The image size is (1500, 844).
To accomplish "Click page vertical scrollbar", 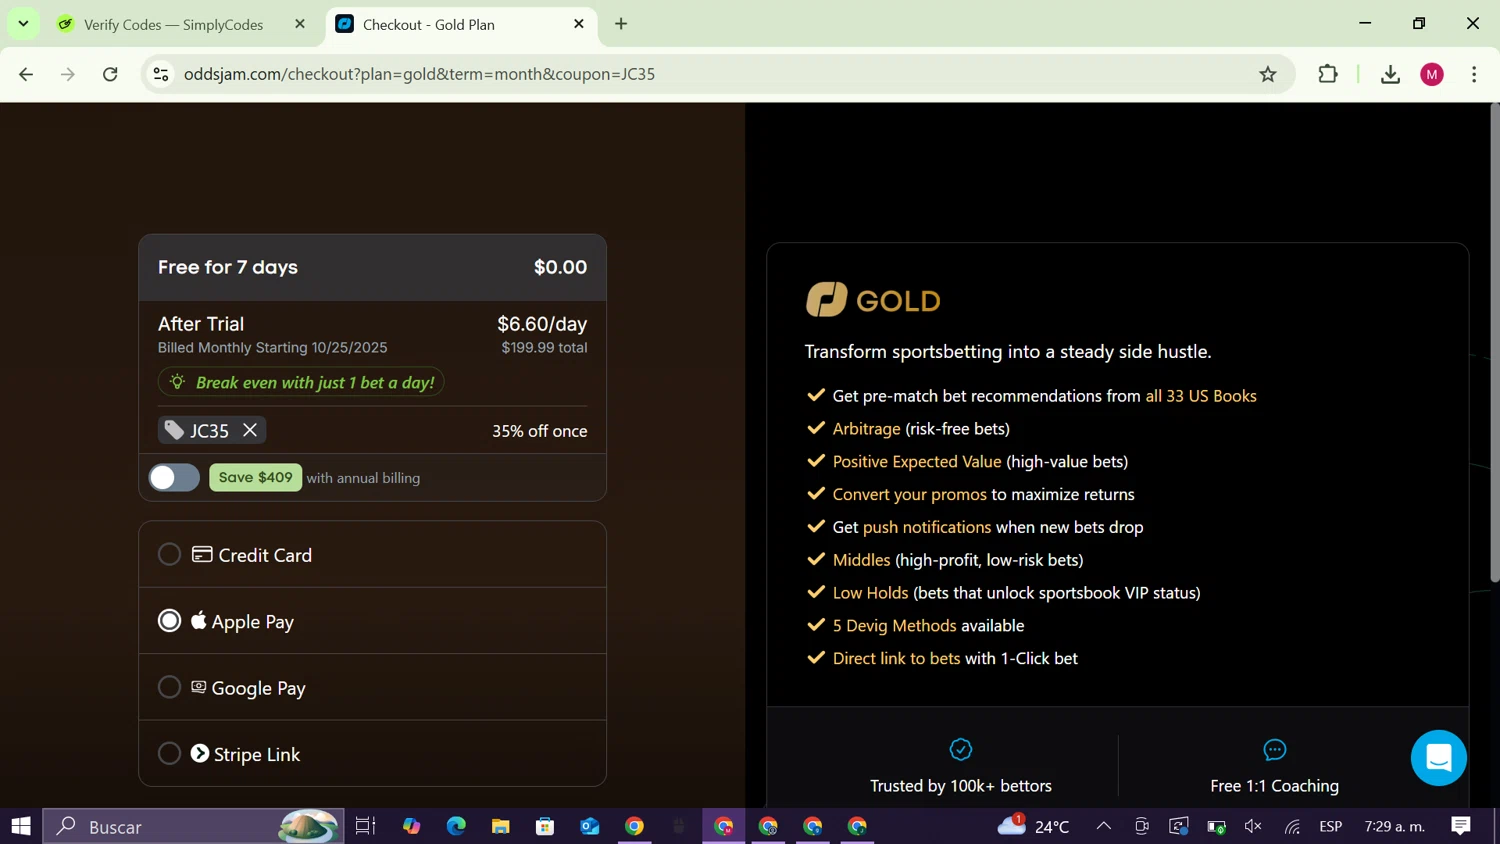I will (1494, 345).
